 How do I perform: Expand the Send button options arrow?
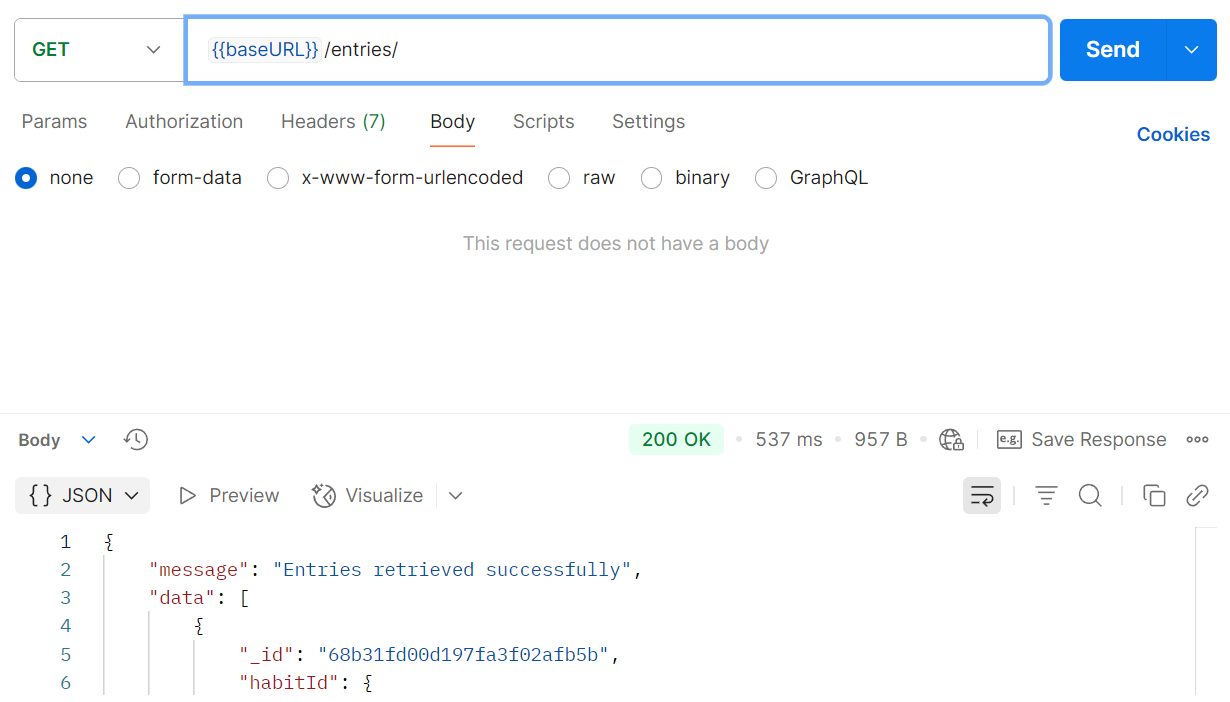[x=1191, y=49]
